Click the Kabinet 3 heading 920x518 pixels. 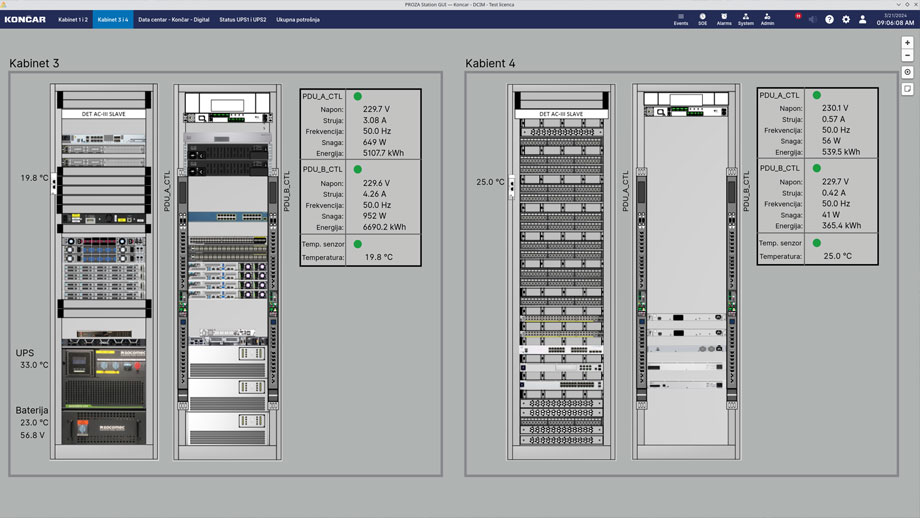pos(34,63)
